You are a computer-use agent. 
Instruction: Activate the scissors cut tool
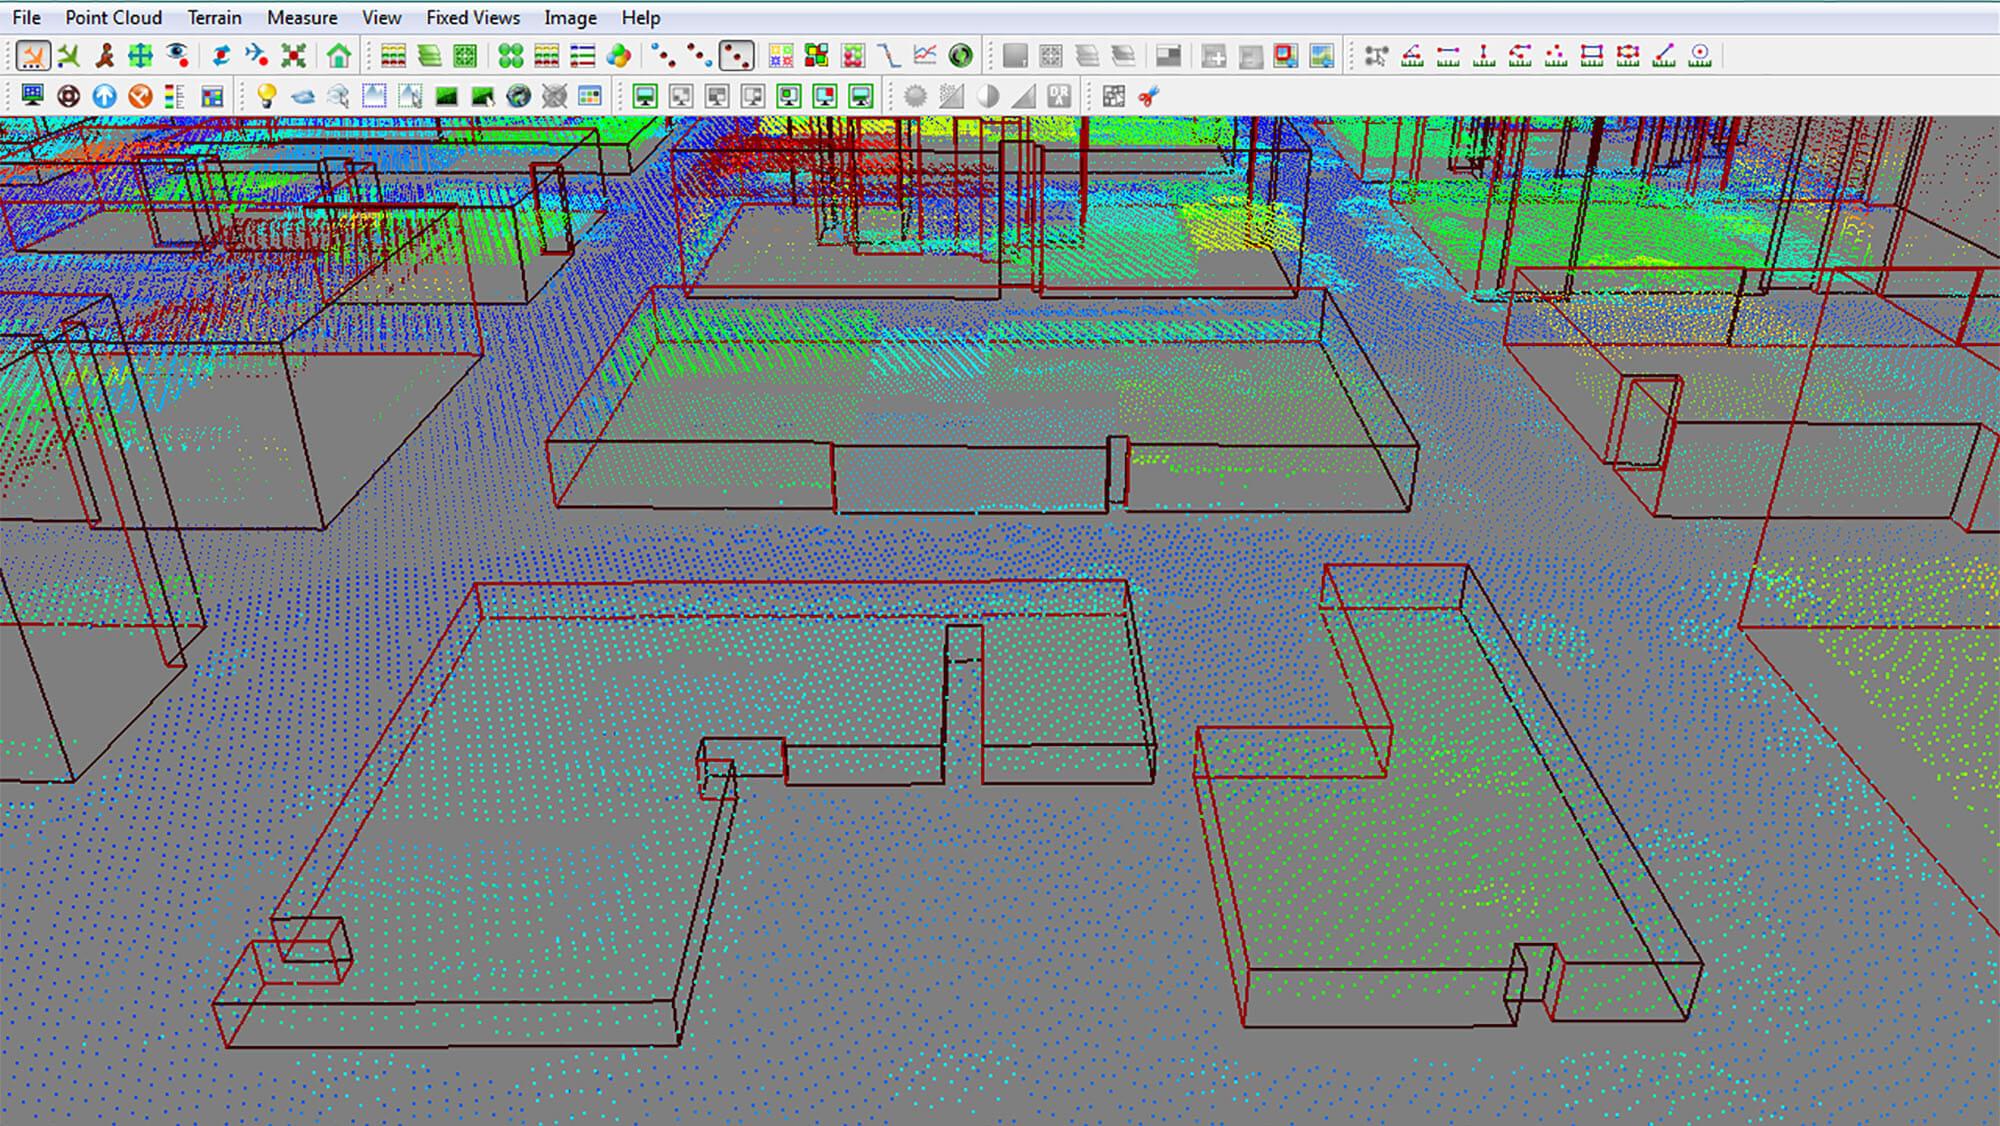(1148, 94)
